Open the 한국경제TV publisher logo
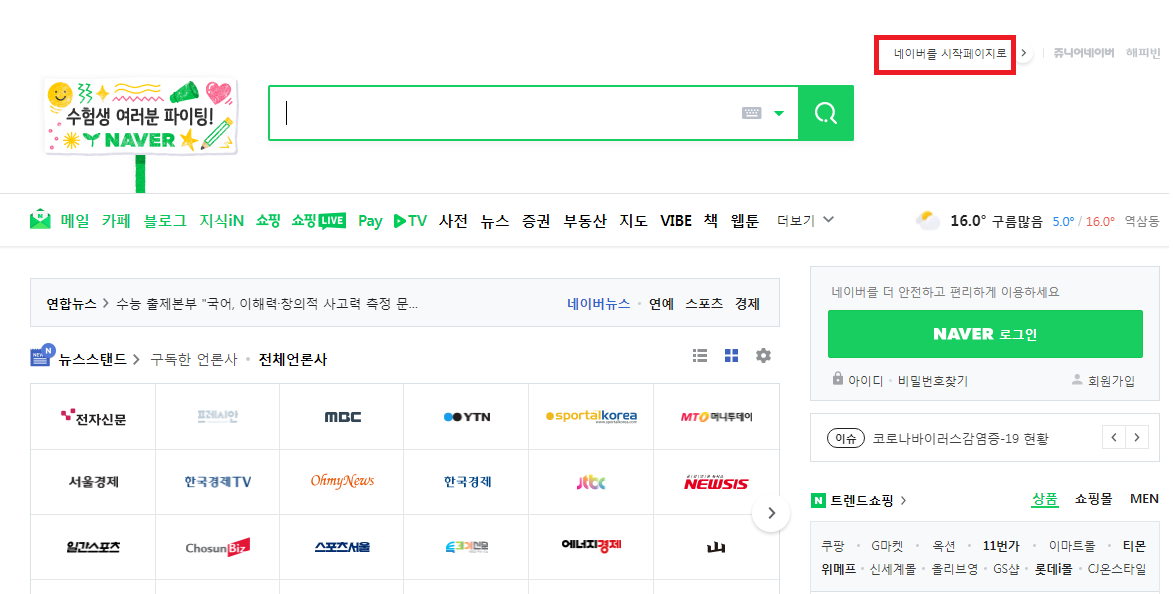Screen dimensions: 1173x594 tap(218, 482)
